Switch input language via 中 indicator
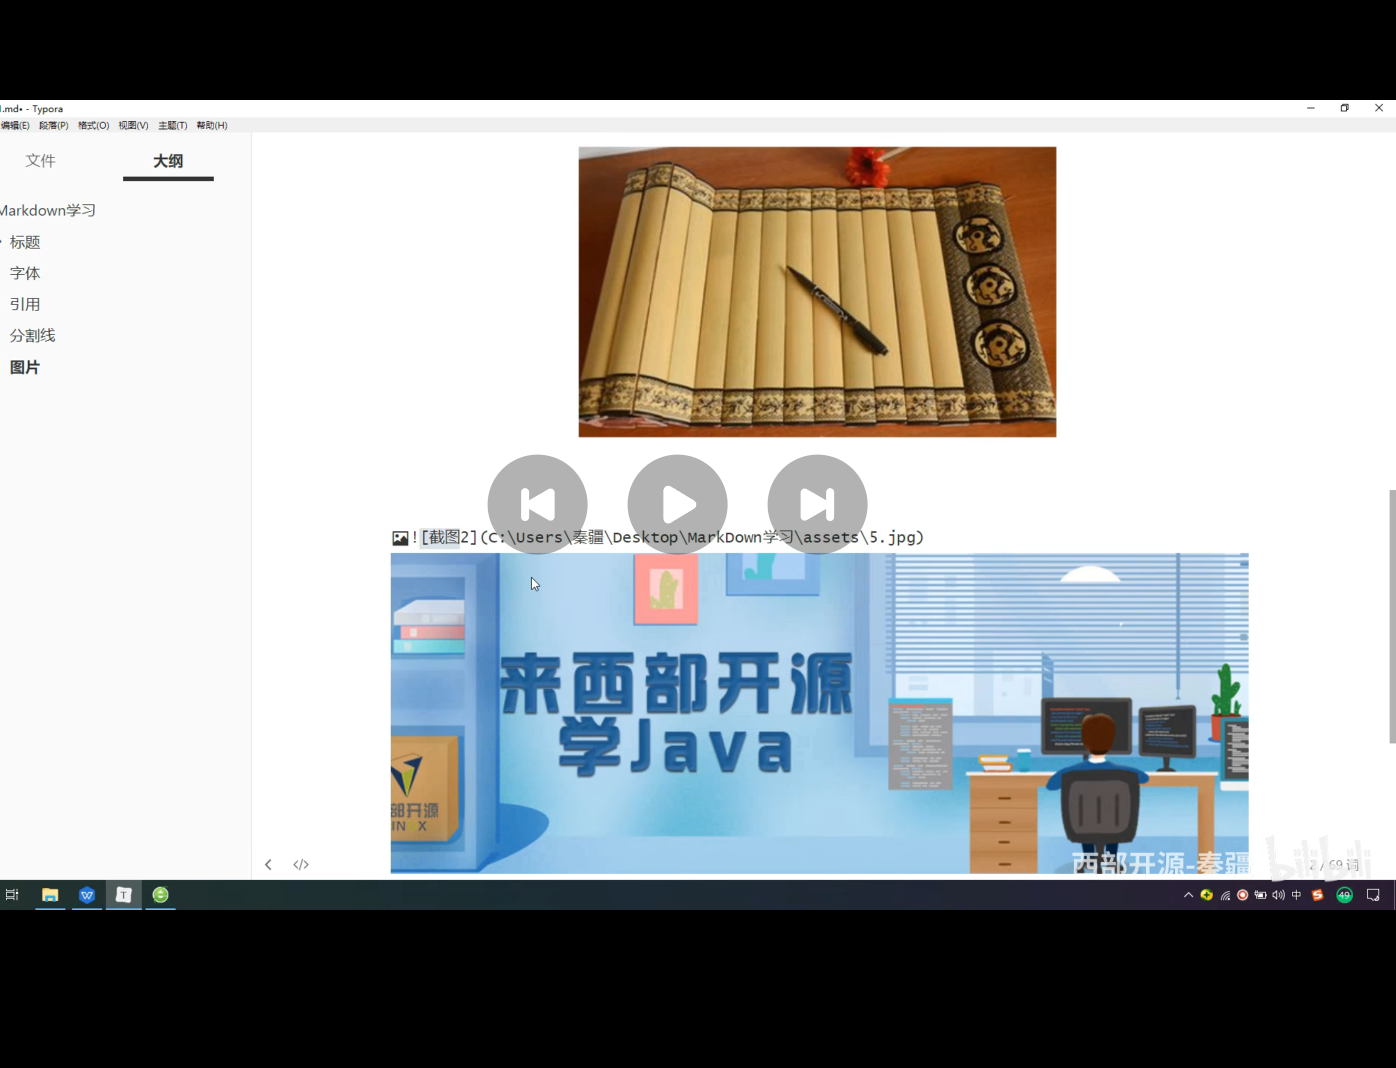 pos(1297,895)
